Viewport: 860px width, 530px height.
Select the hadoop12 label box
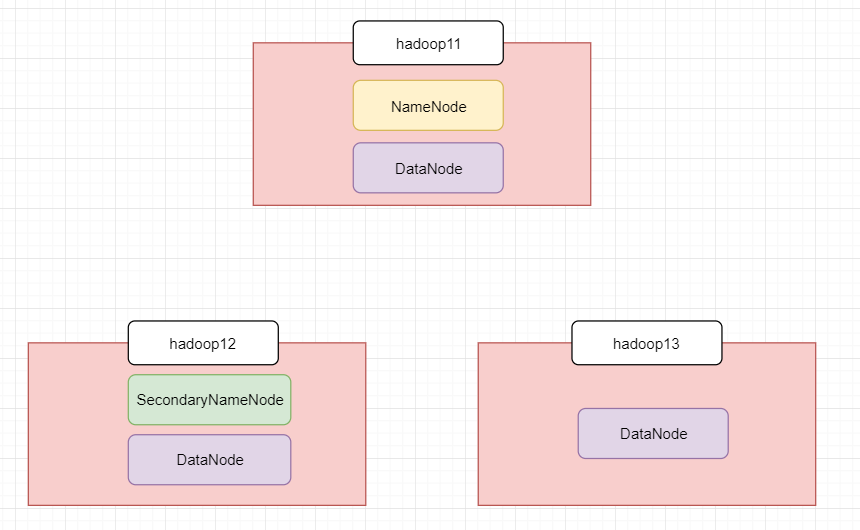pyautogui.click(x=203, y=343)
